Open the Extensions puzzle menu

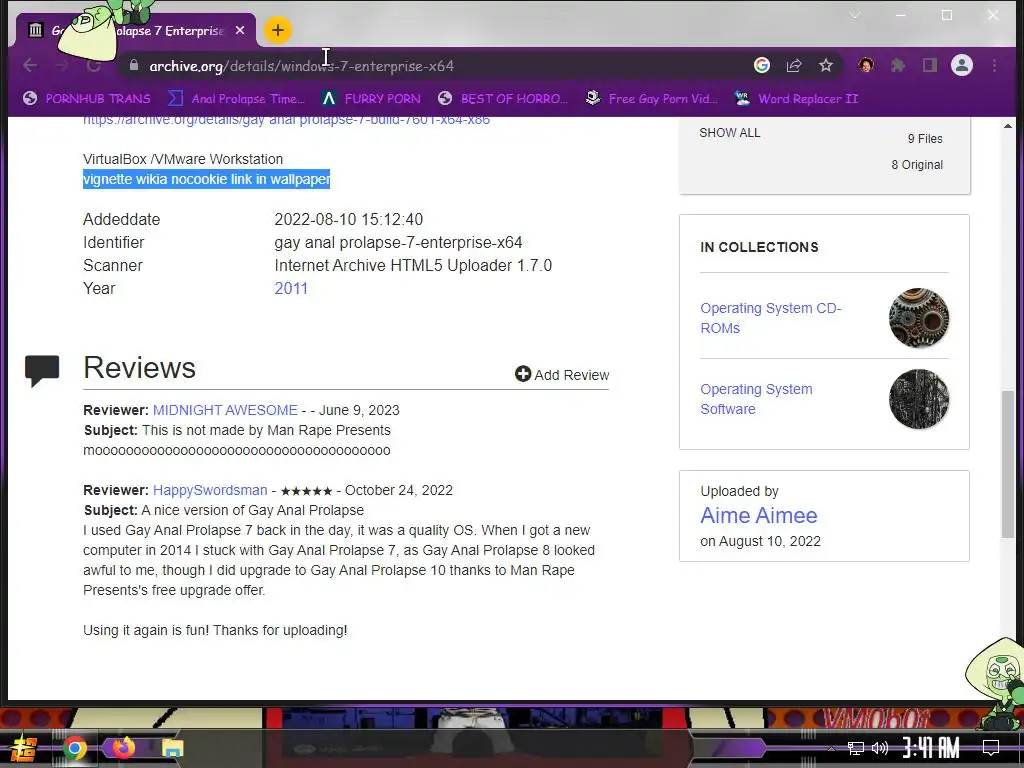point(898,65)
